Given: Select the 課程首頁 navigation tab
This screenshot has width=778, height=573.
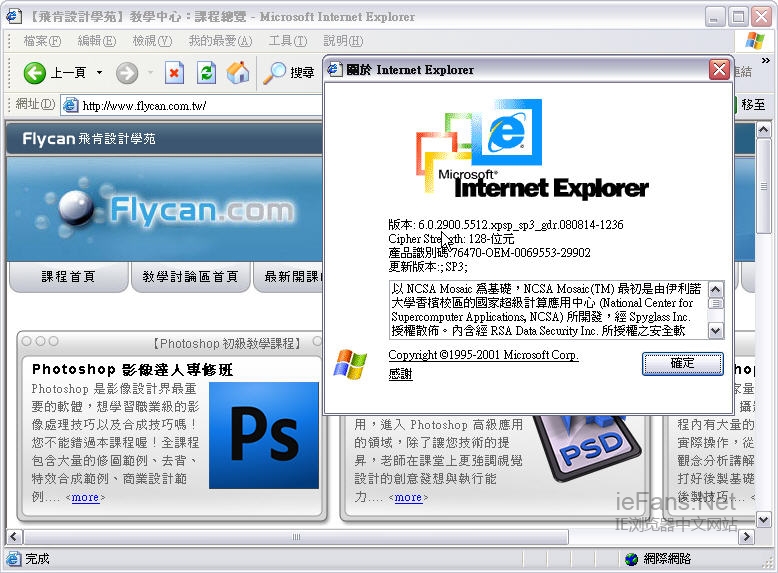Looking at the screenshot, I should point(68,277).
